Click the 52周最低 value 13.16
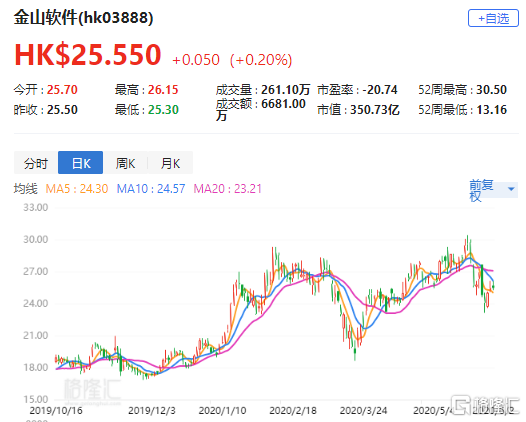Screen dimensions: 526x422 [x=491, y=110]
